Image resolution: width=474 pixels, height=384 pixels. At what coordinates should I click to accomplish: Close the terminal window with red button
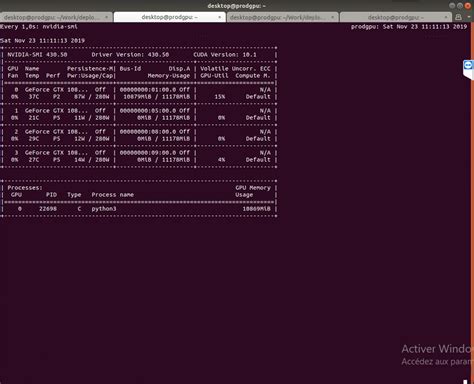coord(468,6)
